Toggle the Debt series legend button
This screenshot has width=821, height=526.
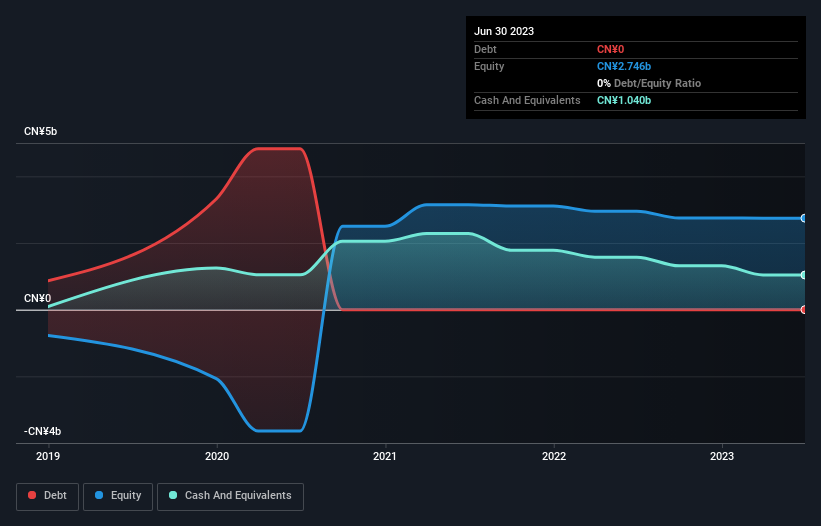(x=47, y=496)
